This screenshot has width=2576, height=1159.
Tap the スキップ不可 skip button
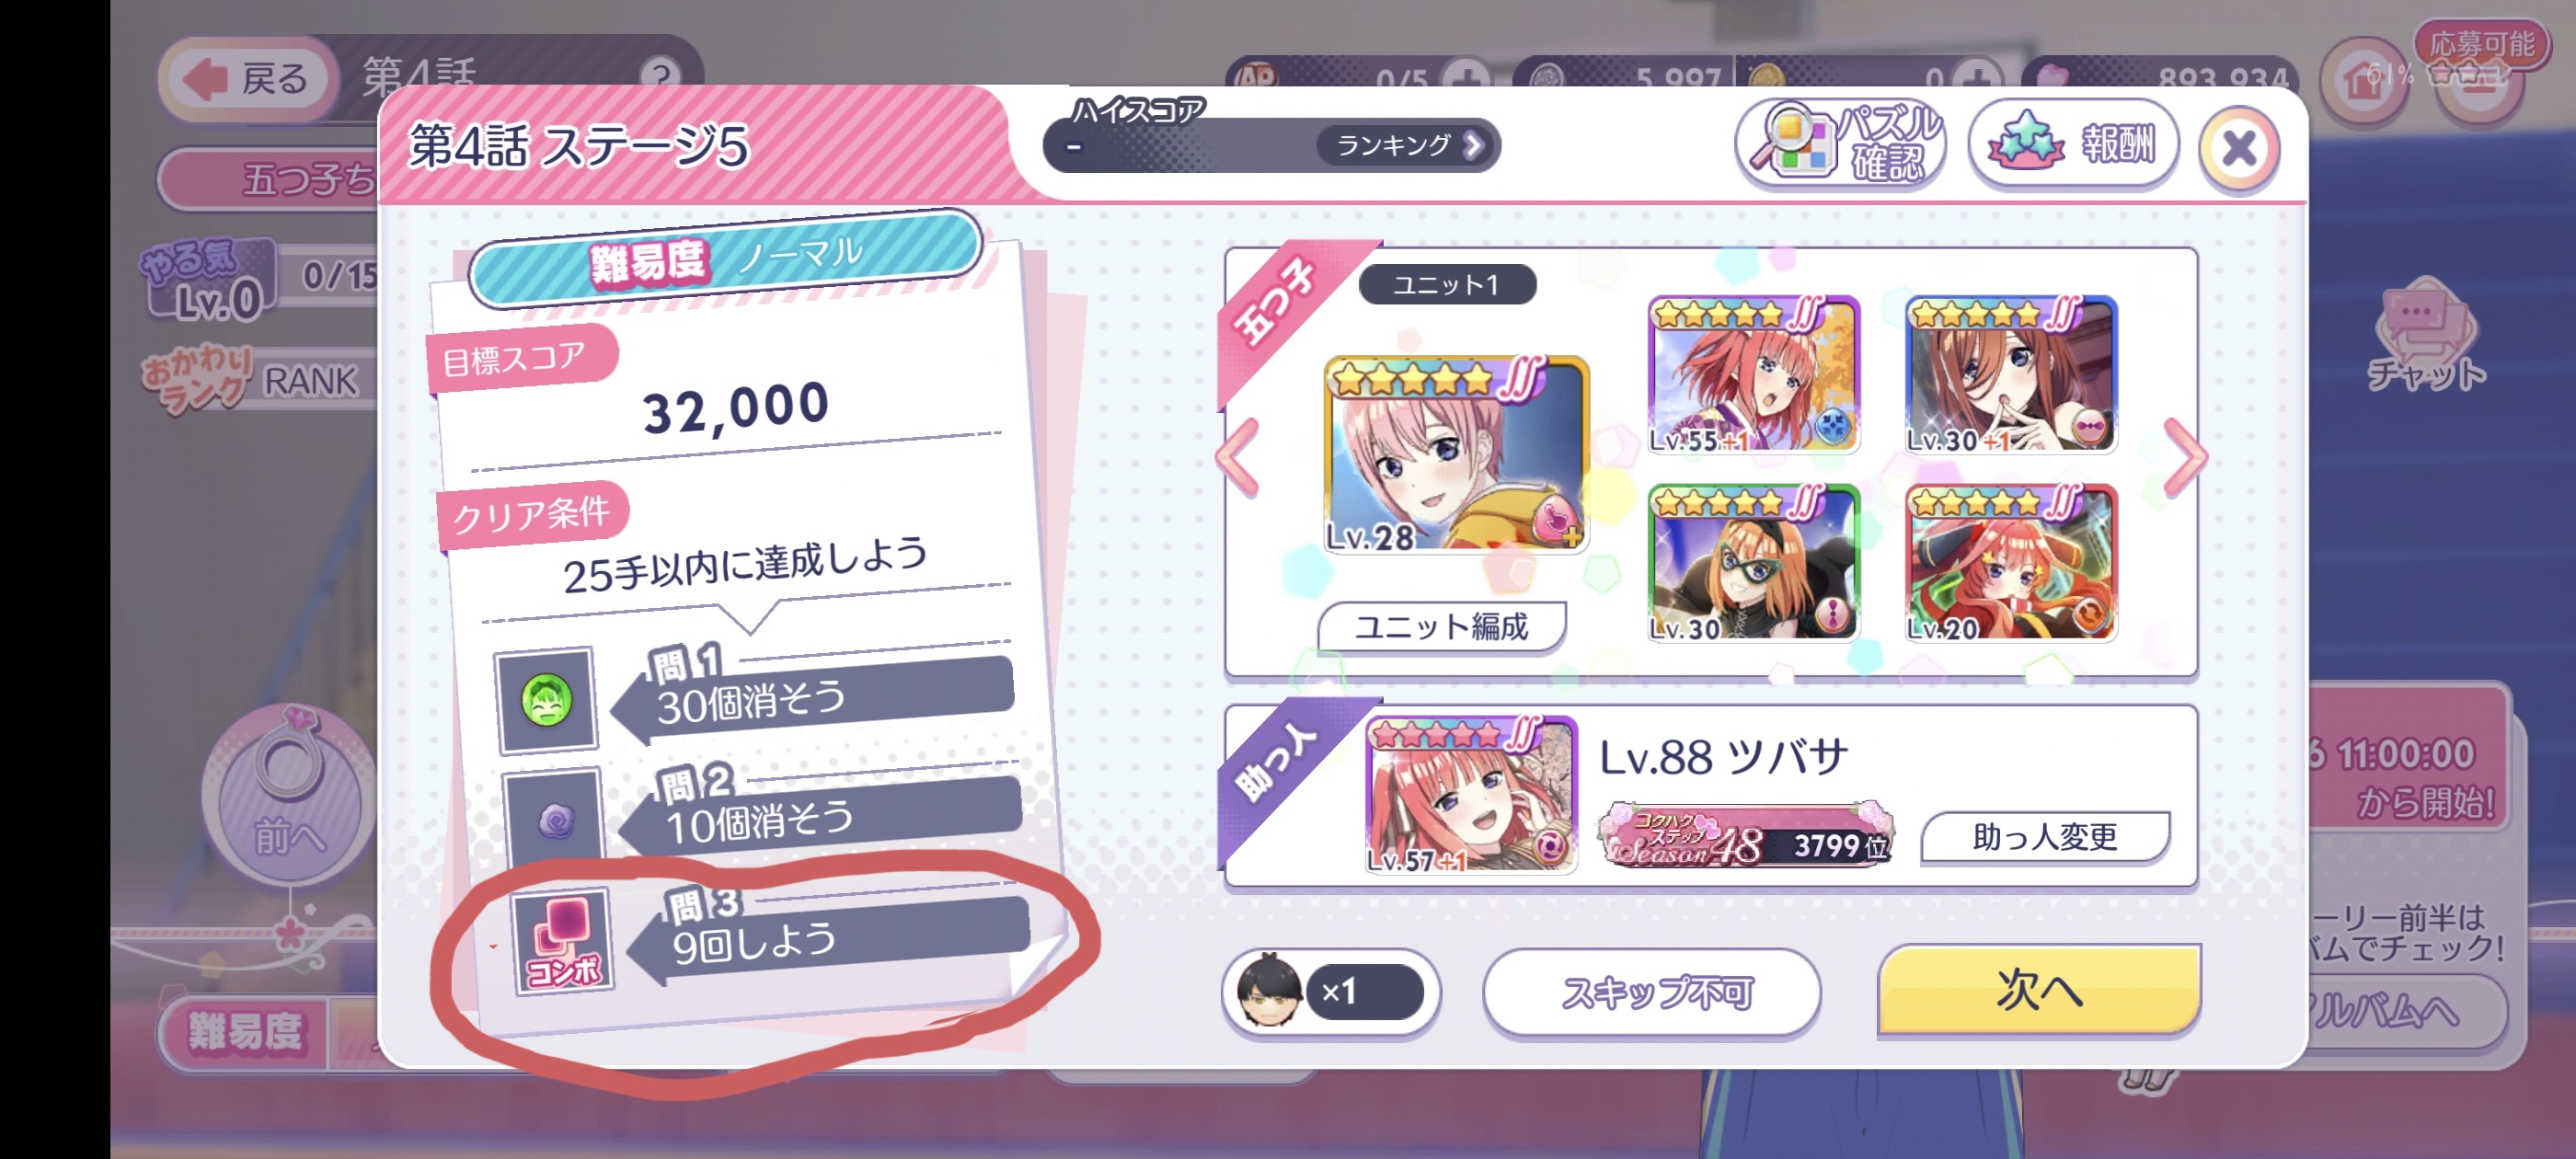point(1651,993)
